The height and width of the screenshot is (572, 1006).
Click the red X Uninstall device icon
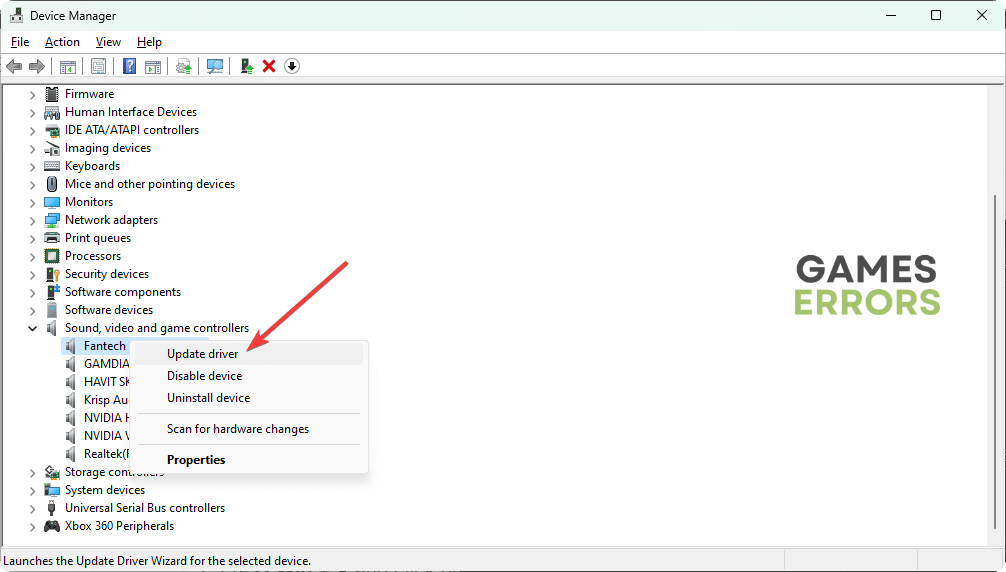pyautogui.click(x=269, y=66)
